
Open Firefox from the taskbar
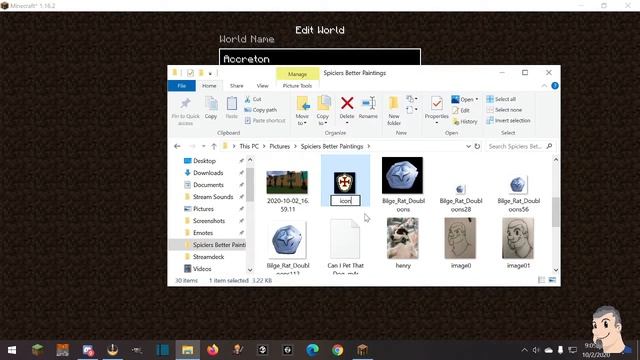coord(213,350)
